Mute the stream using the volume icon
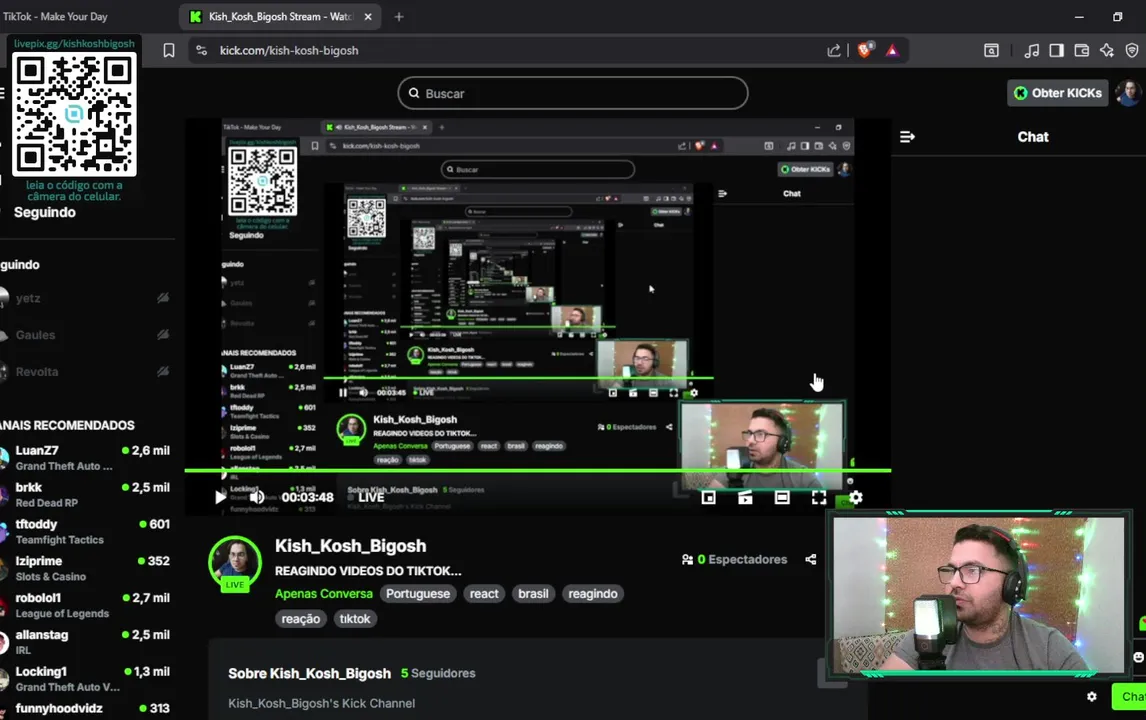This screenshot has width=1146, height=720. click(x=257, y=497)
